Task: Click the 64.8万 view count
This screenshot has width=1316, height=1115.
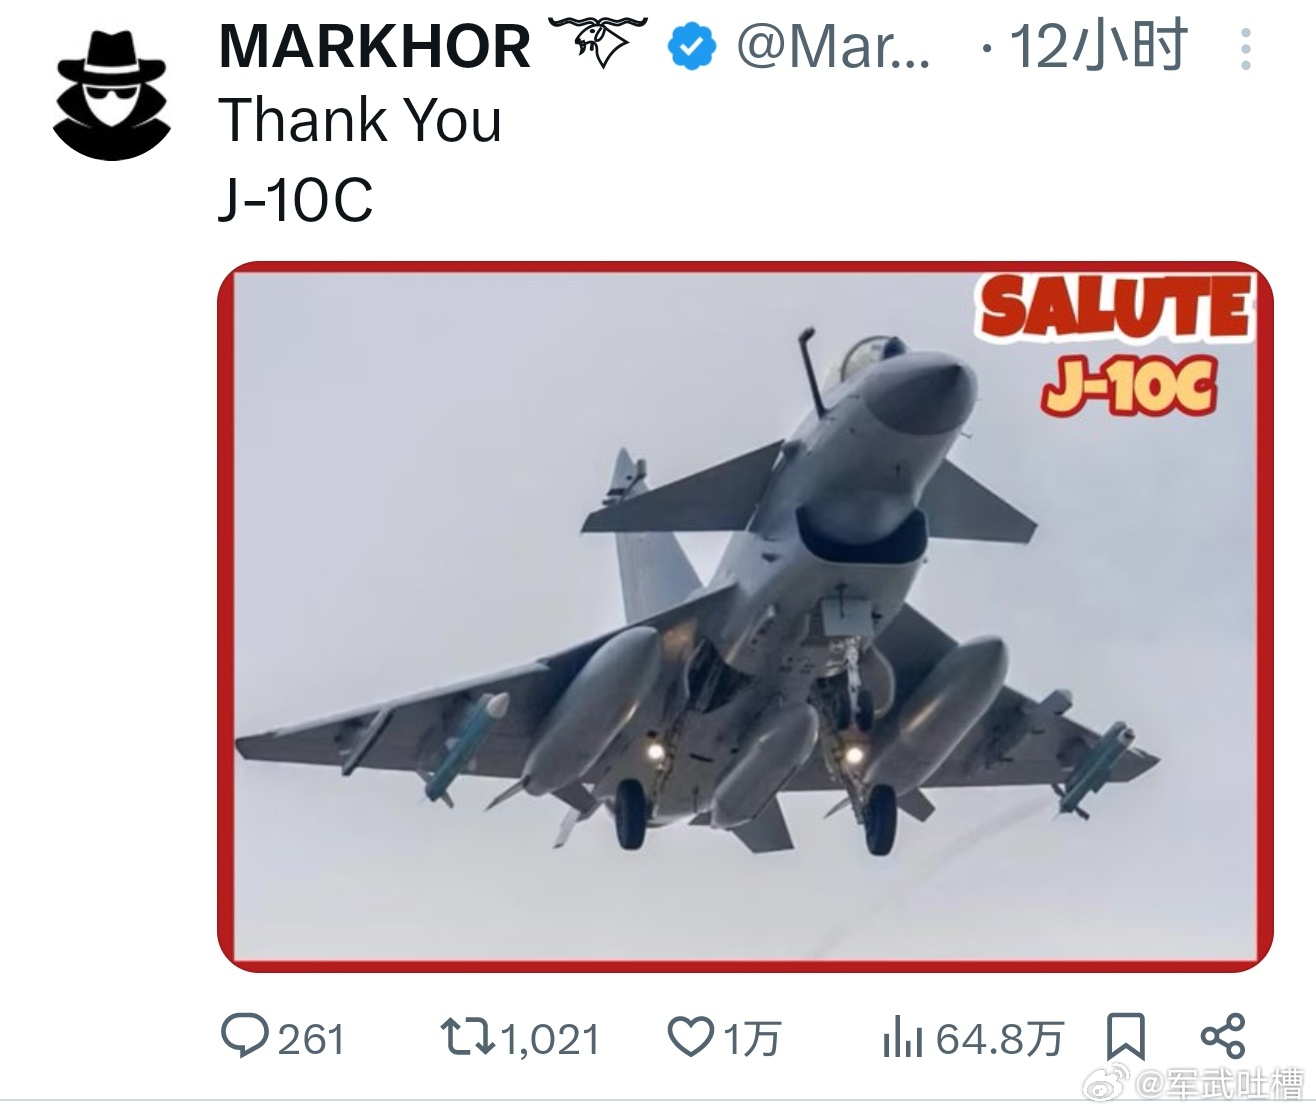Action: [999, 1039]
